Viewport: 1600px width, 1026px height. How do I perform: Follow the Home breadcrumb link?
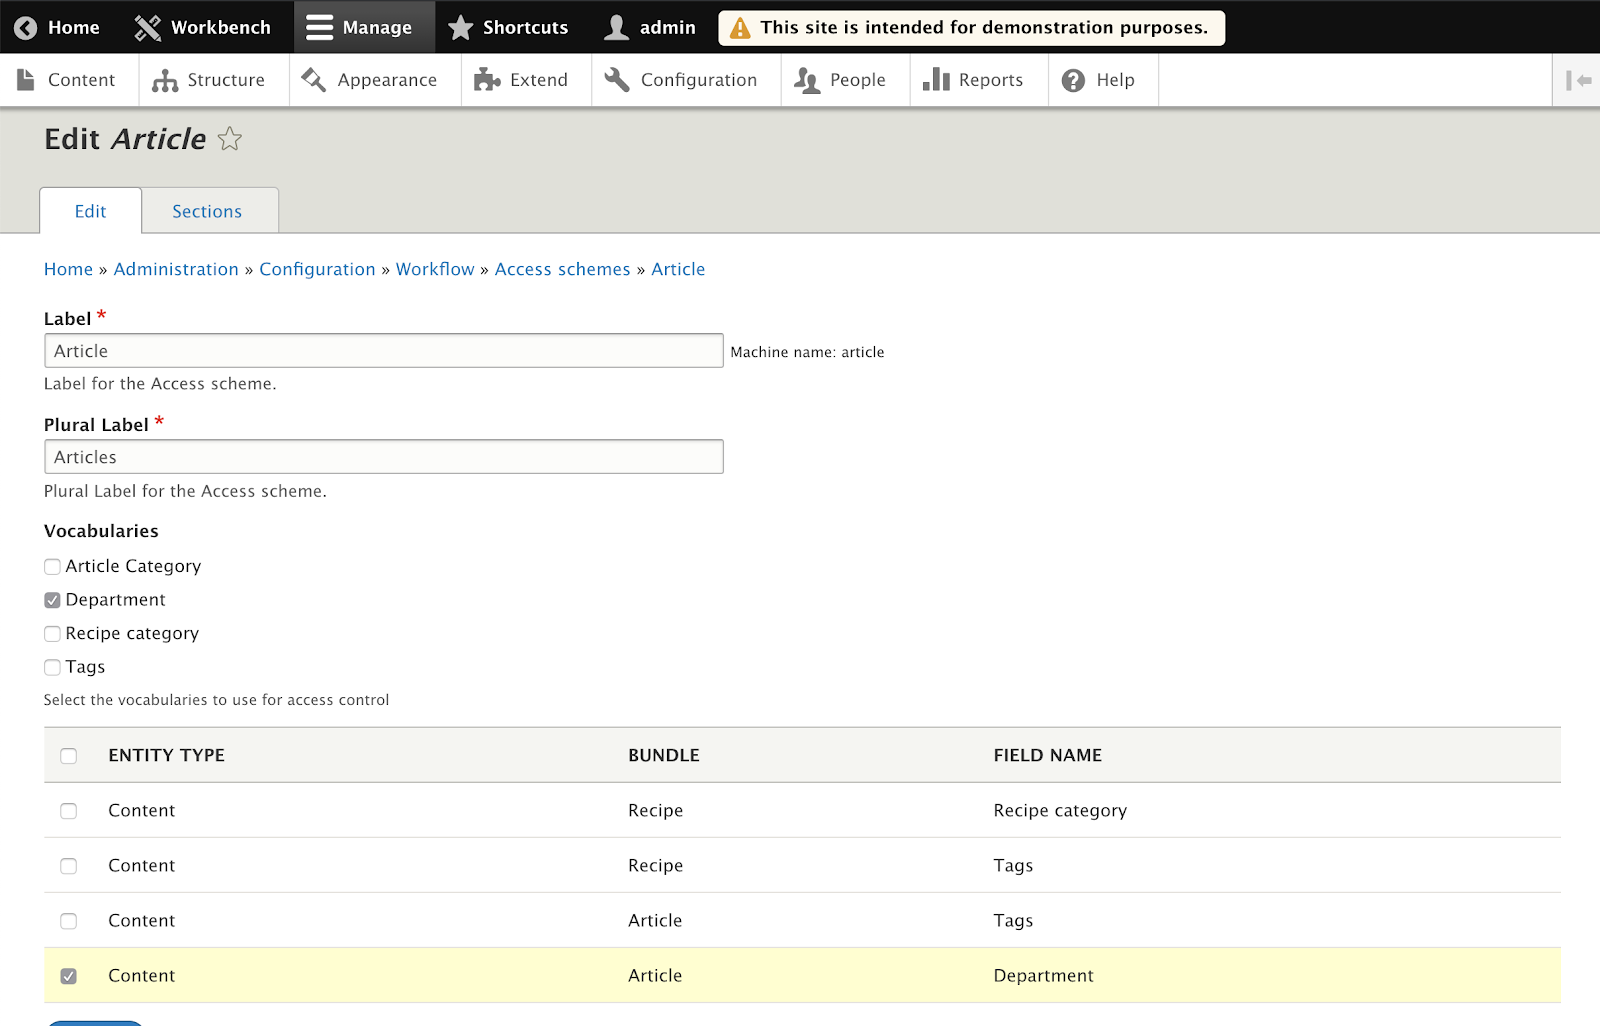click(x=68, y=269)
